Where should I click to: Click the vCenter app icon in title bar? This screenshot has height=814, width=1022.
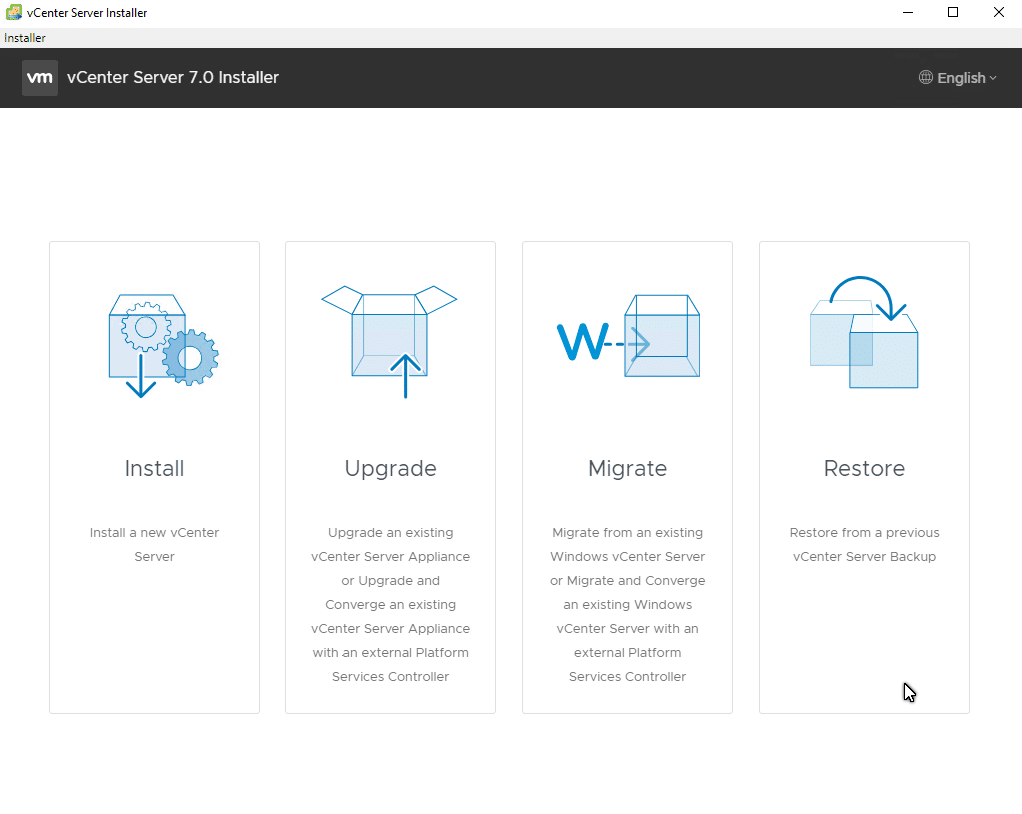tap(14, 13)
